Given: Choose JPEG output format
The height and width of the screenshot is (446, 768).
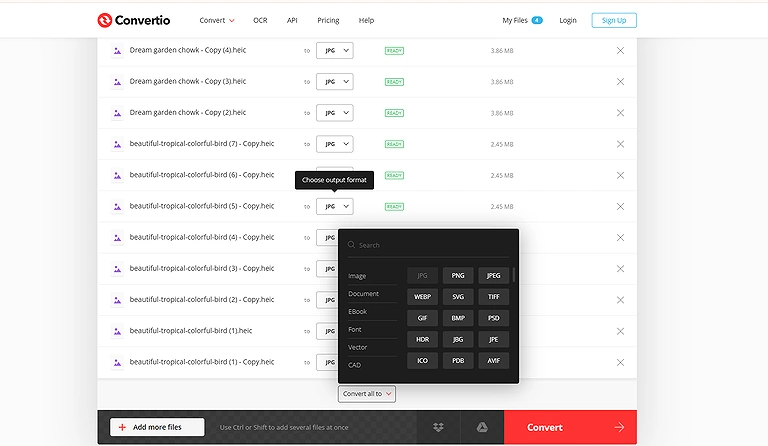Looking at the screenshot, I should [493, 276].
